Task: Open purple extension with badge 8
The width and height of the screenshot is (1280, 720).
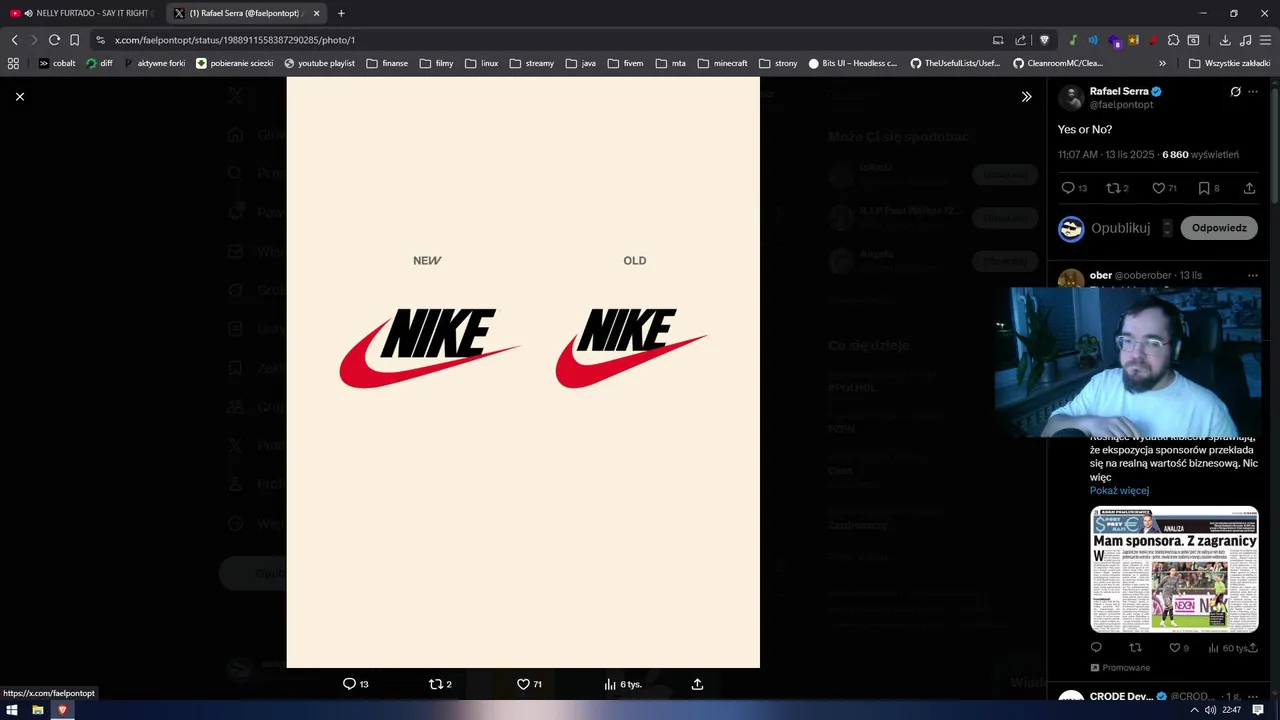Action: click(1114, 41)
